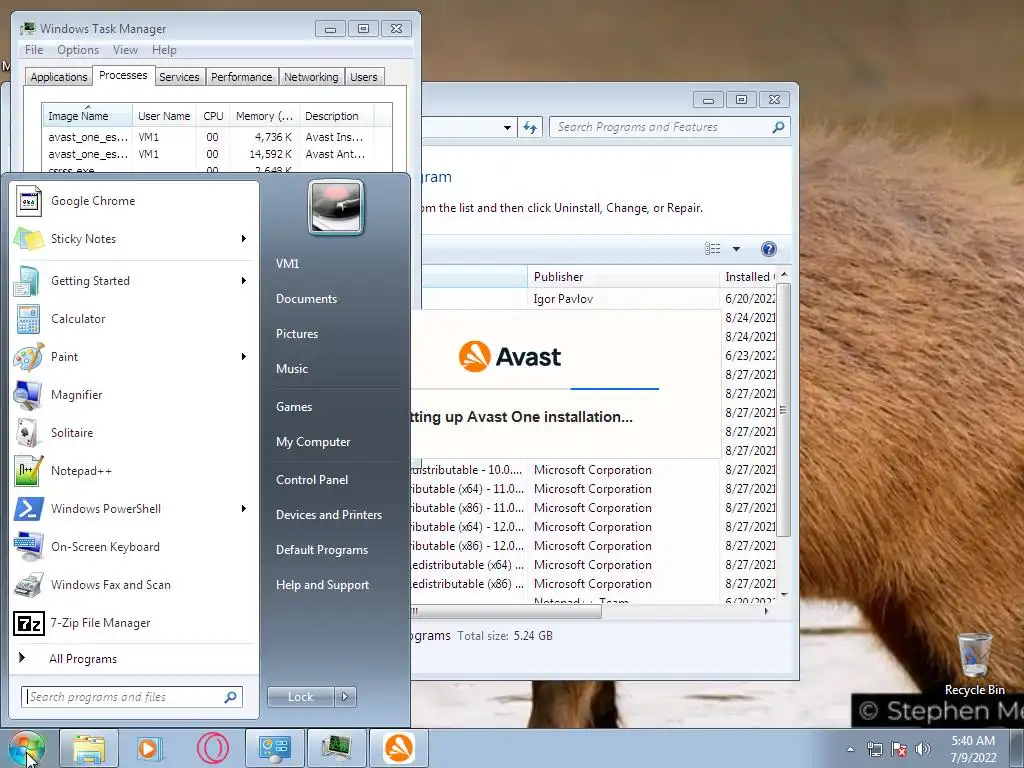Viewport: 1024px width, 768px height.
Task: Open Default Programs link
Action: (322, 550)
